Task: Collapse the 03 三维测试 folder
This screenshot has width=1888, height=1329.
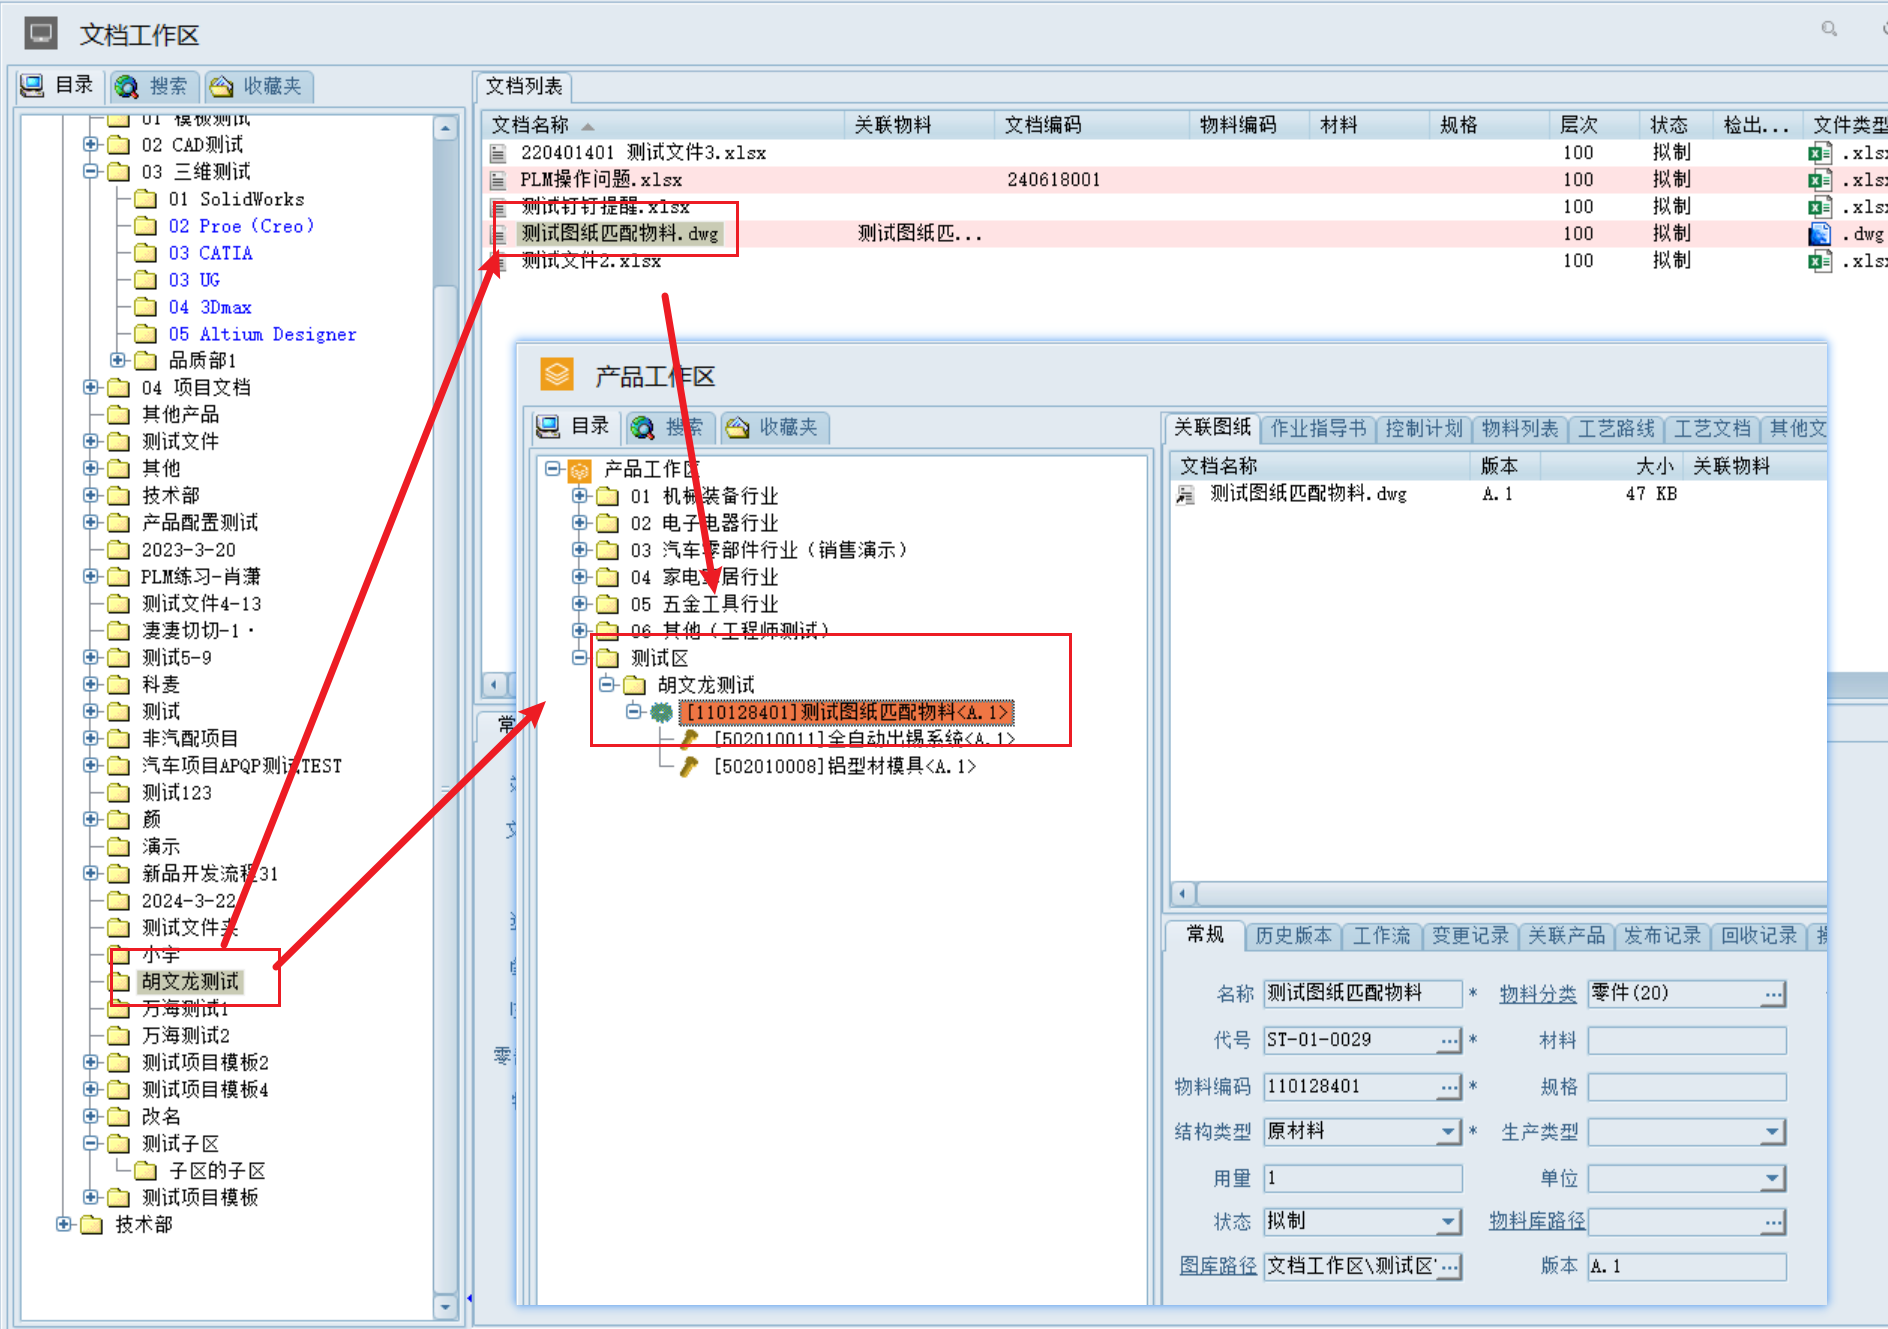Action: 91,171
